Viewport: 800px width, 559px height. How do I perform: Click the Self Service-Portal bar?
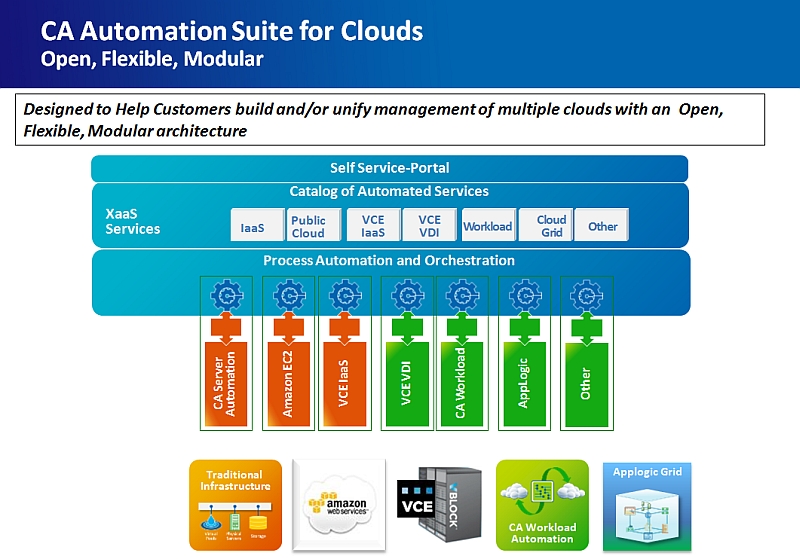[389, 168]
